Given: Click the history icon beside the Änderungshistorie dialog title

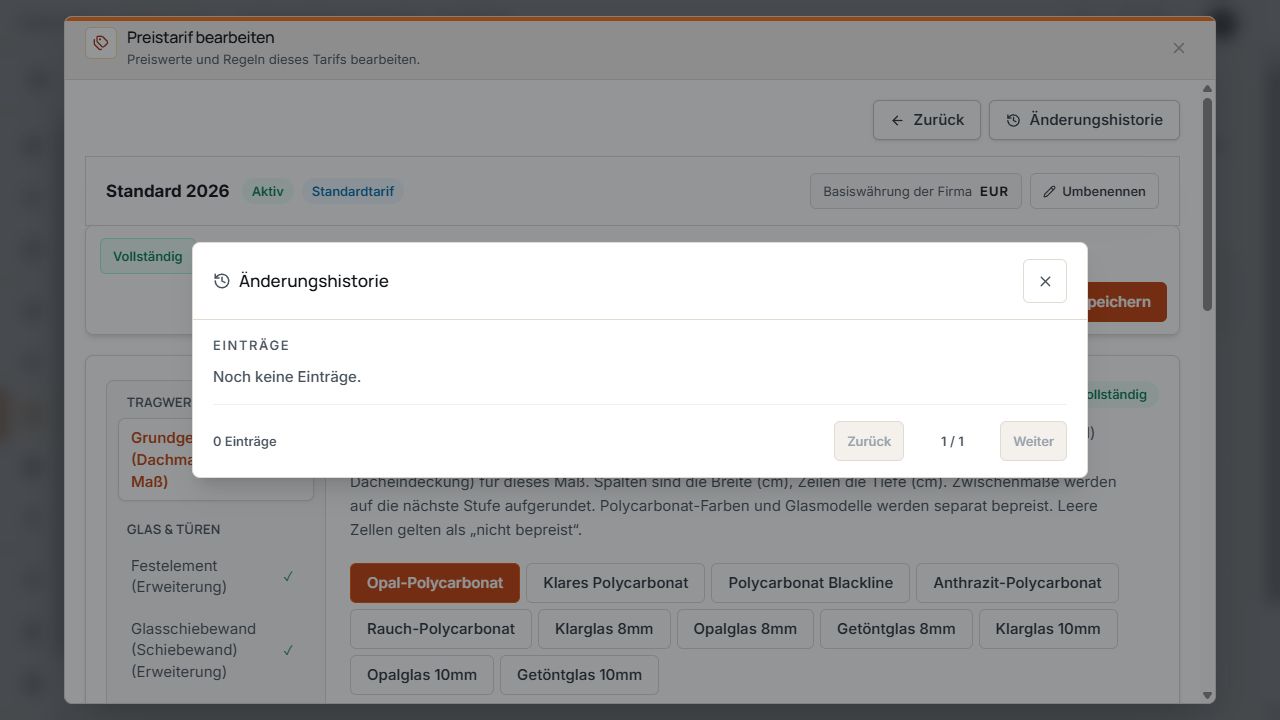Looking at the screenshot, I should point(222,281).
